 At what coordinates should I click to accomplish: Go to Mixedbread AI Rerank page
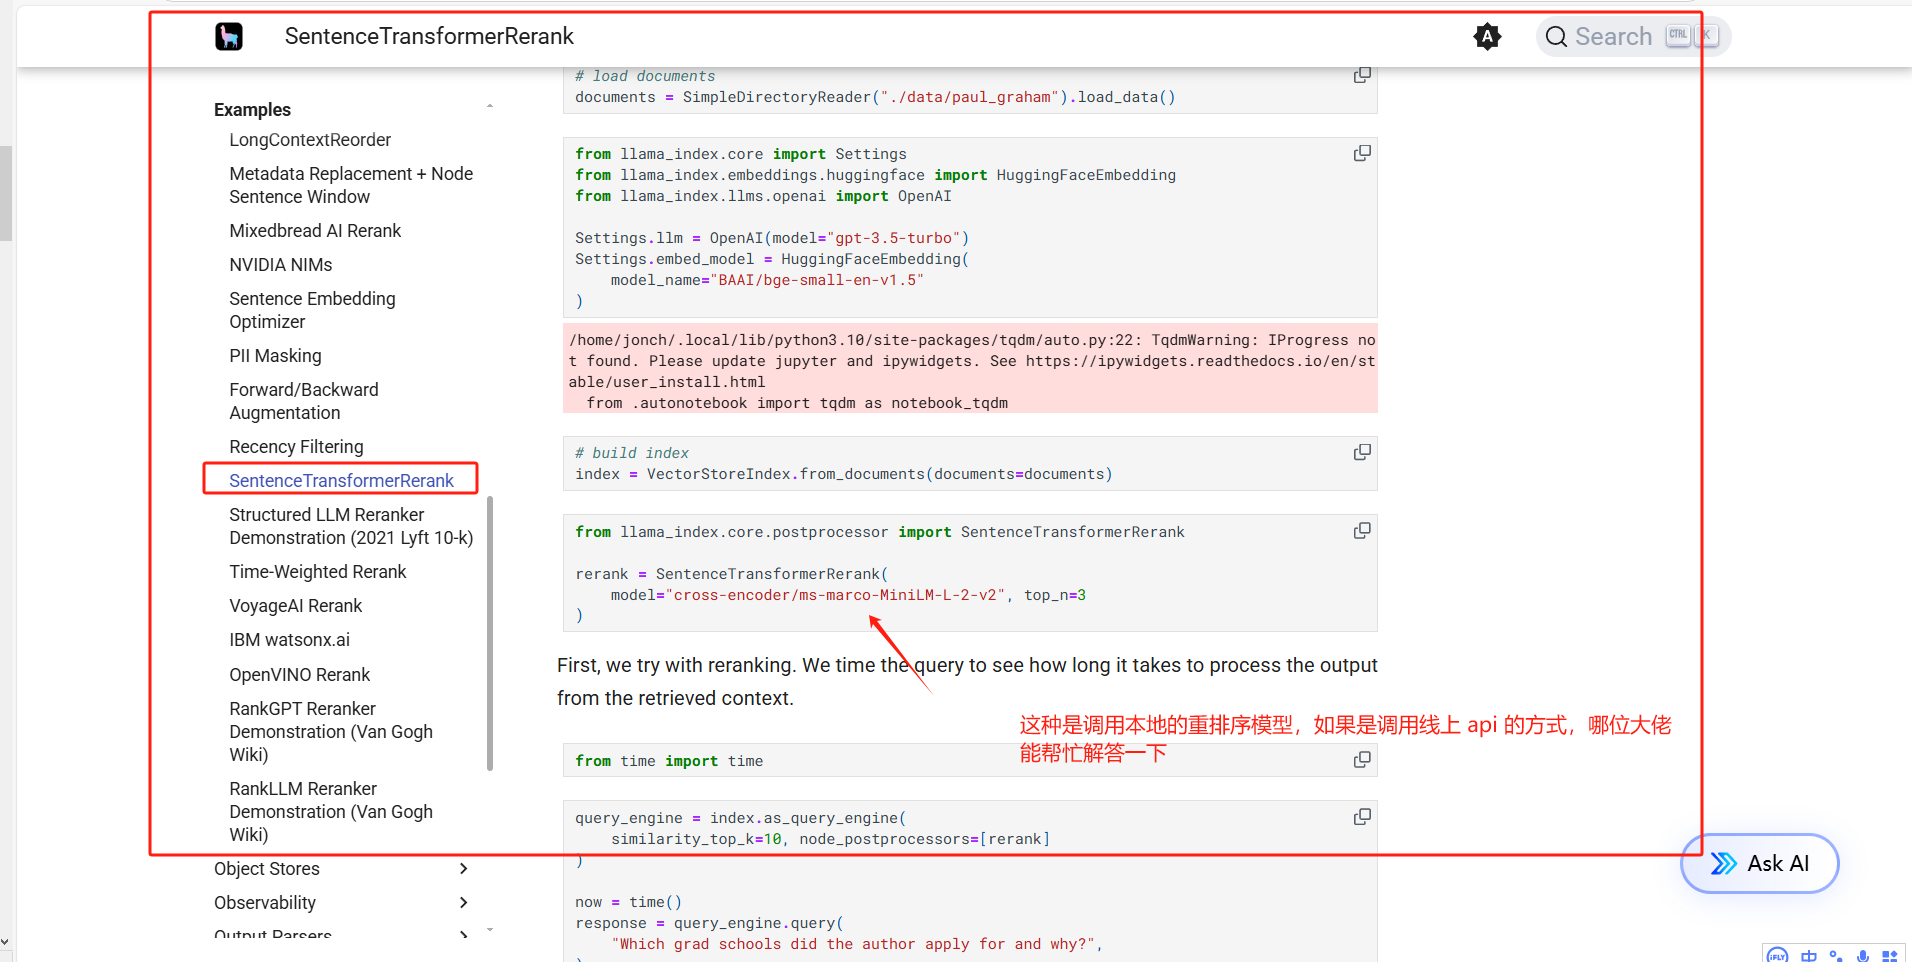315,231
